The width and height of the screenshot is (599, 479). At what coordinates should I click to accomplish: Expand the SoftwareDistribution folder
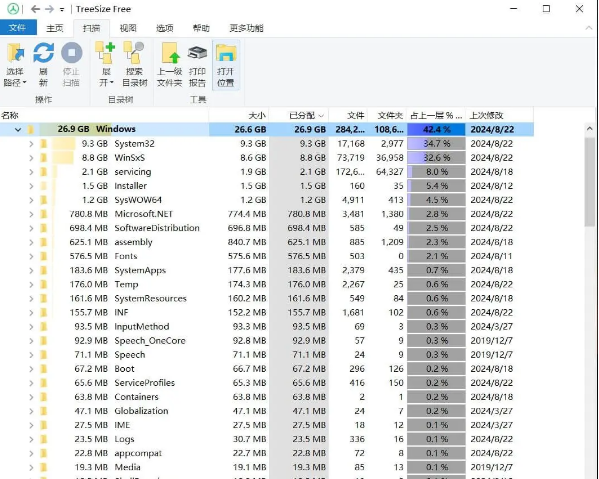[x=31, y=228]
